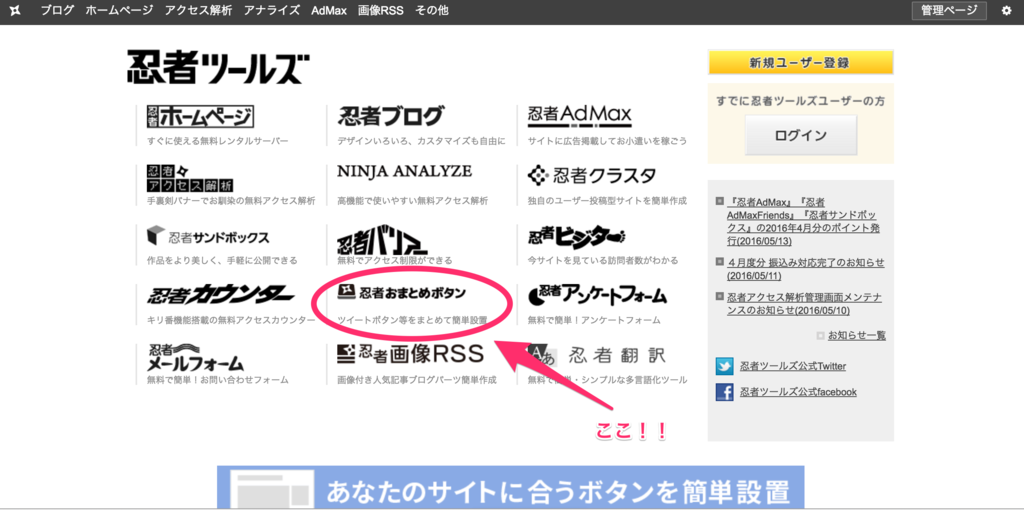Open 忍者ビジター logo
The width and height of the screenshot is (1024, 510).
click(x=577, y=236)
